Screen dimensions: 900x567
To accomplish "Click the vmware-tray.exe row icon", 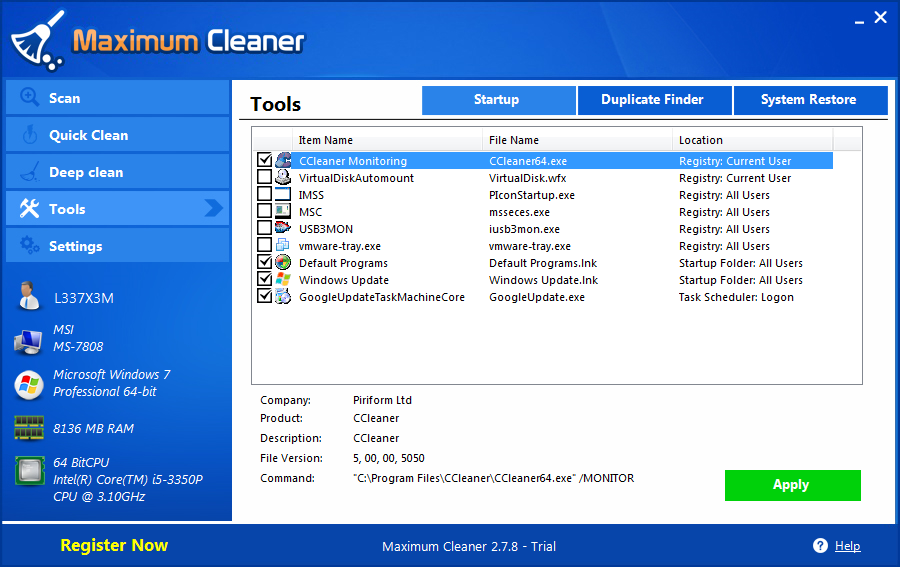I will 283,244.
